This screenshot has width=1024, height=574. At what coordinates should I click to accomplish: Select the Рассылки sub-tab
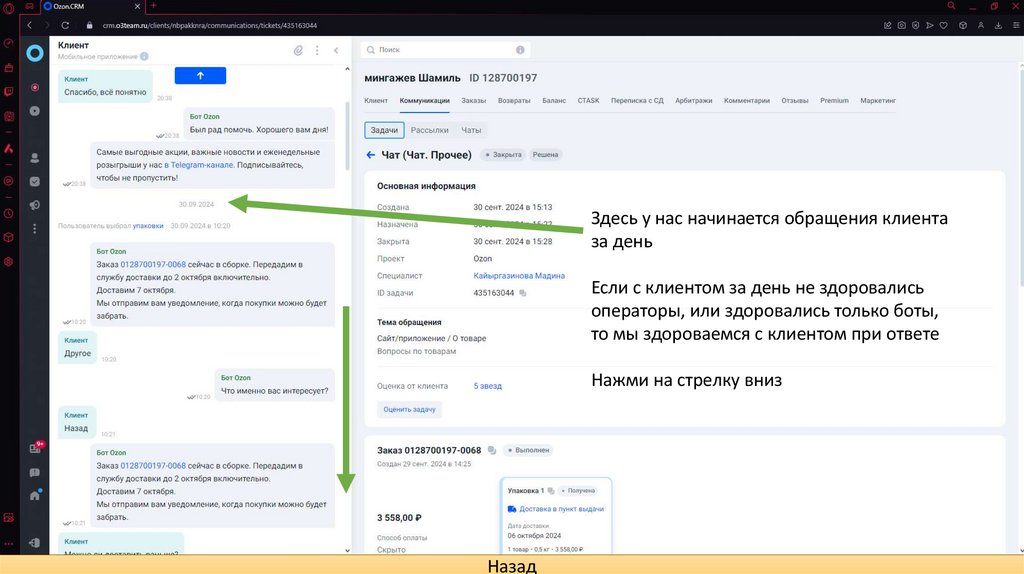tap(429, 130)
